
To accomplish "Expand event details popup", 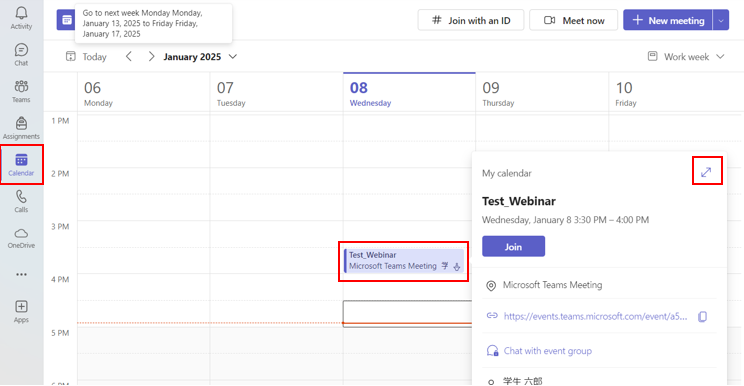I will [707, 171].
